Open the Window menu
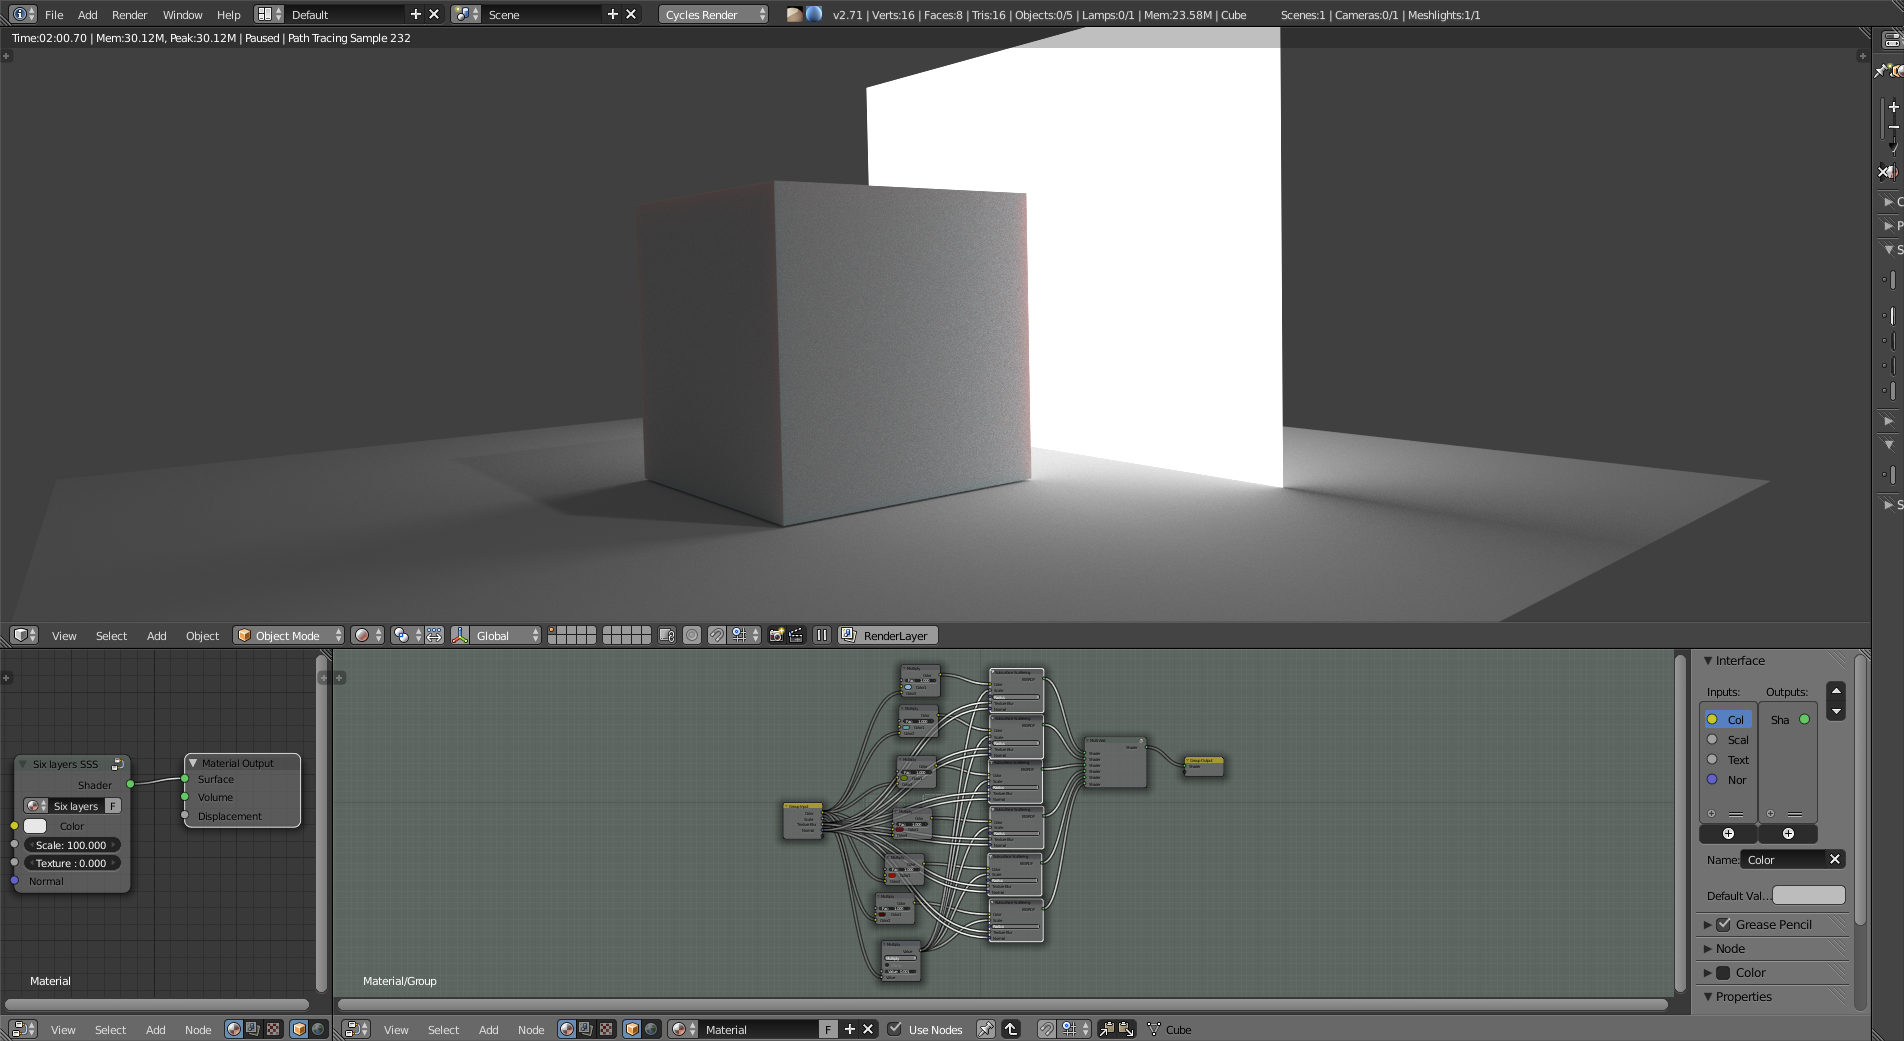The height and width of the screenshot is (1041, 1904). [182, 14]
